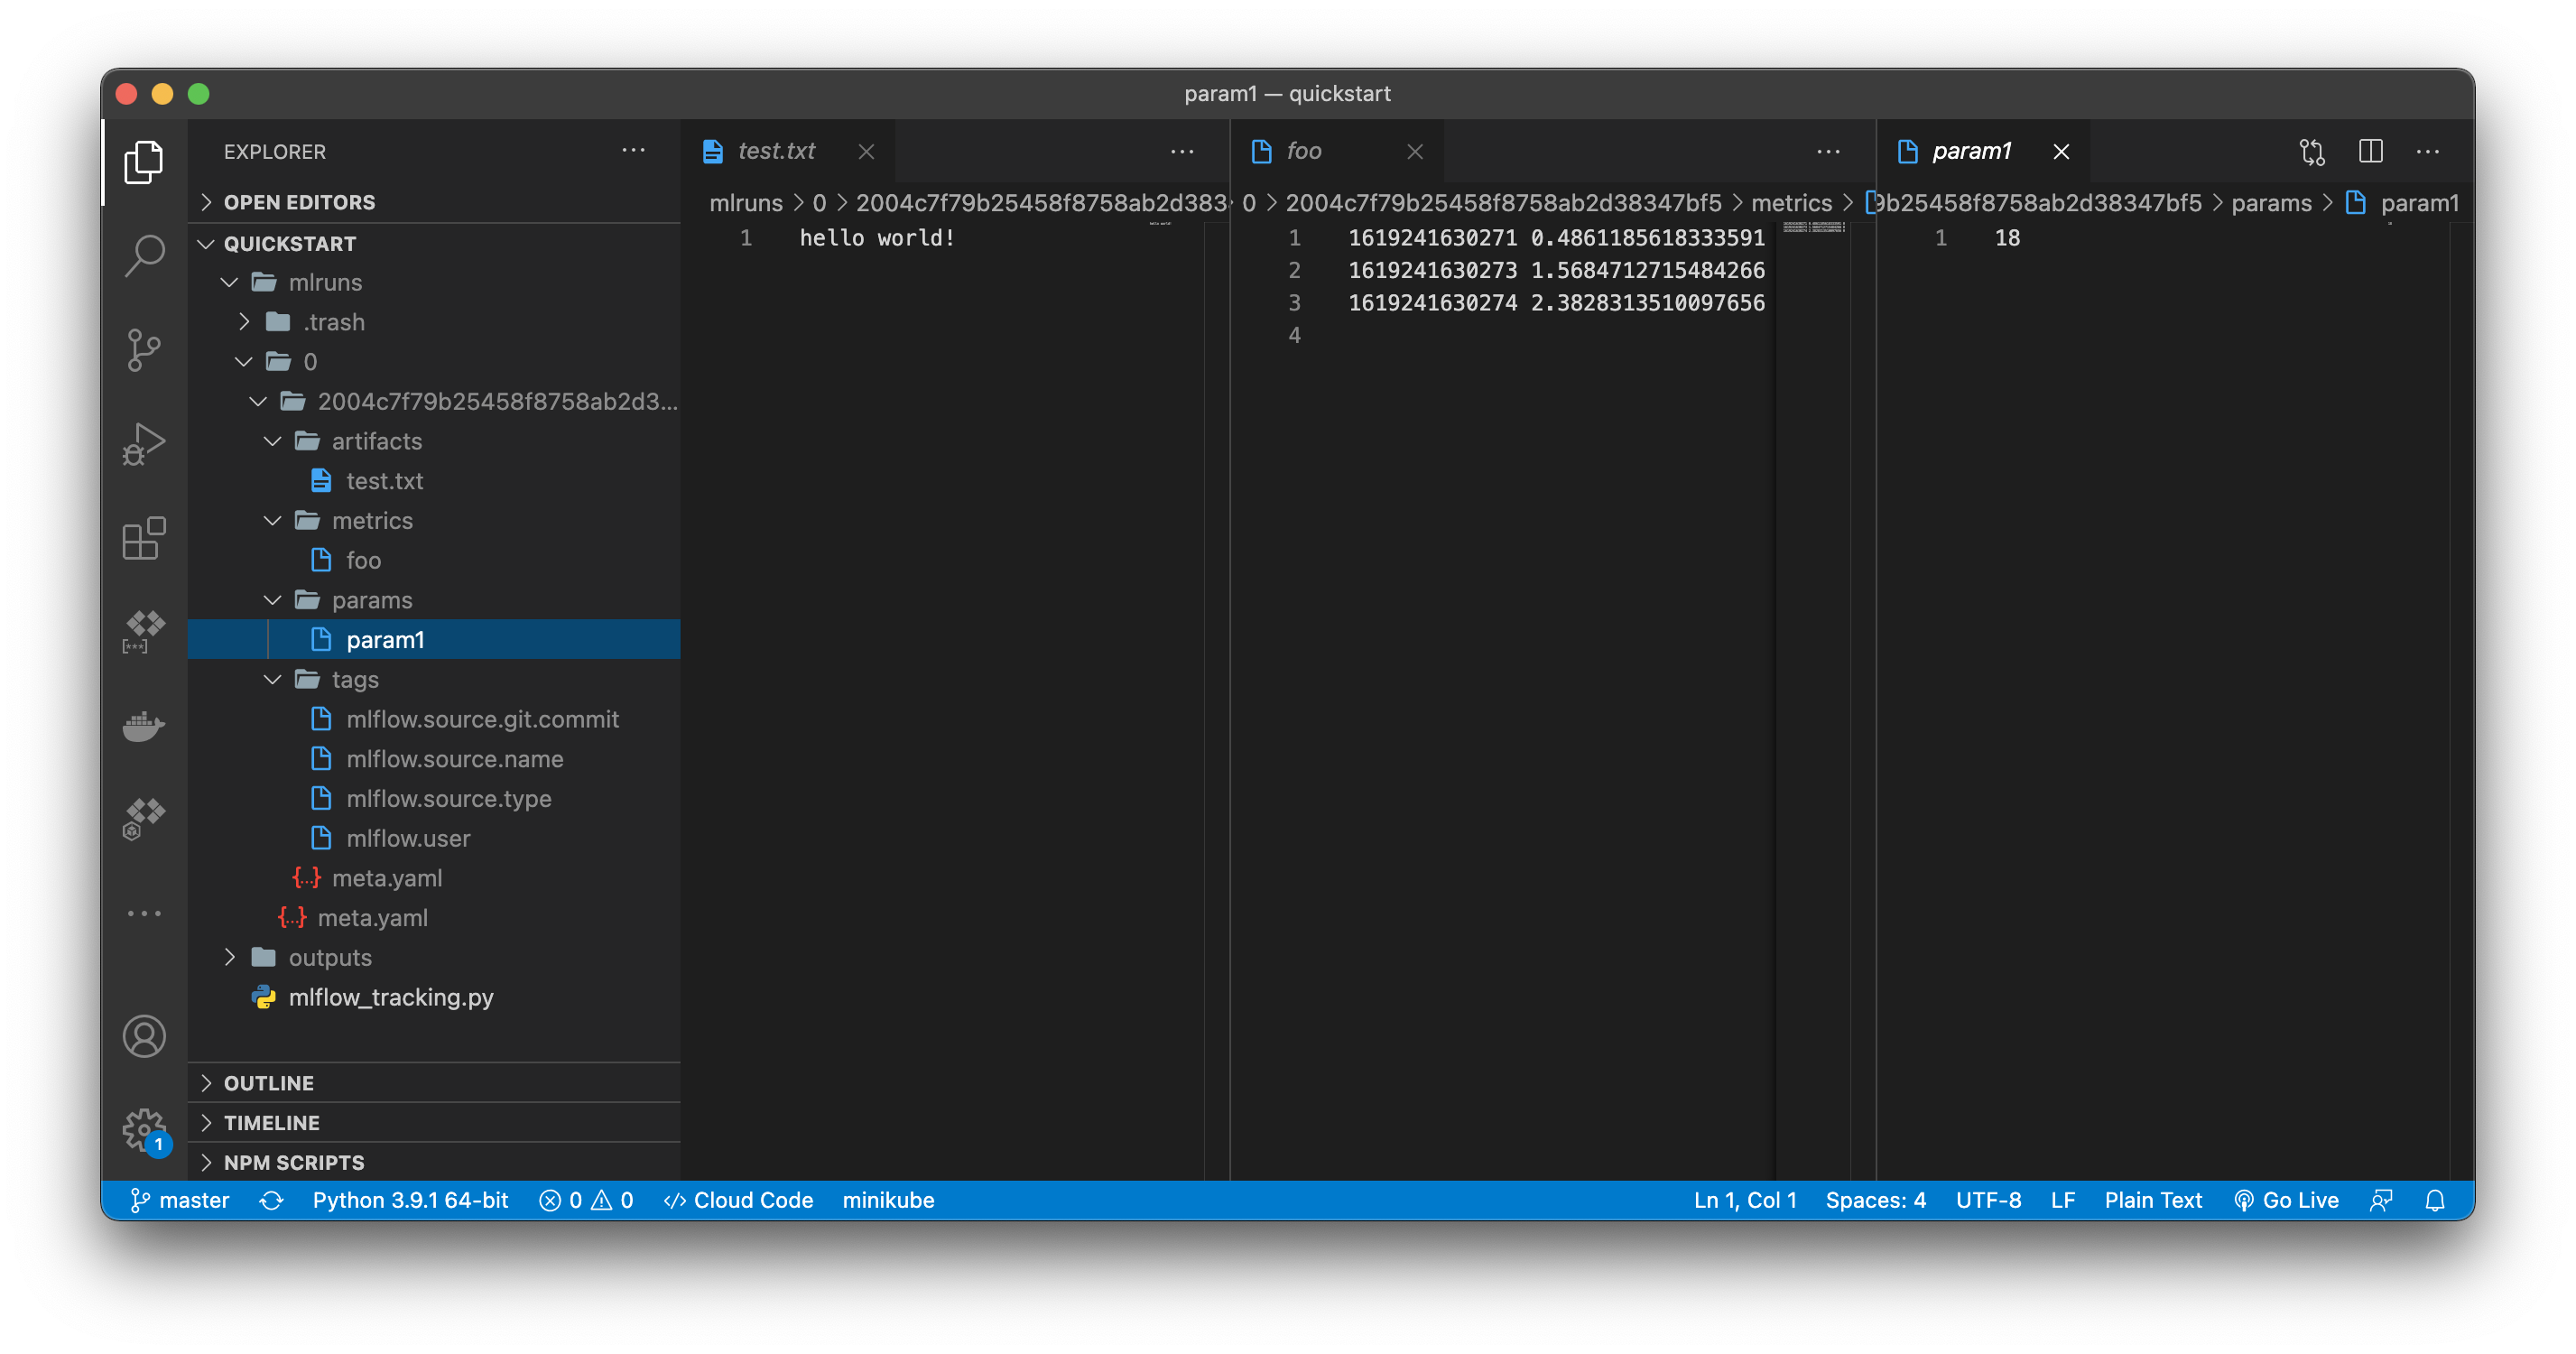Viewport: 2576px width, 1354px height.
Task: Open the Docker view in activity bar
Action: click(144, 726)
